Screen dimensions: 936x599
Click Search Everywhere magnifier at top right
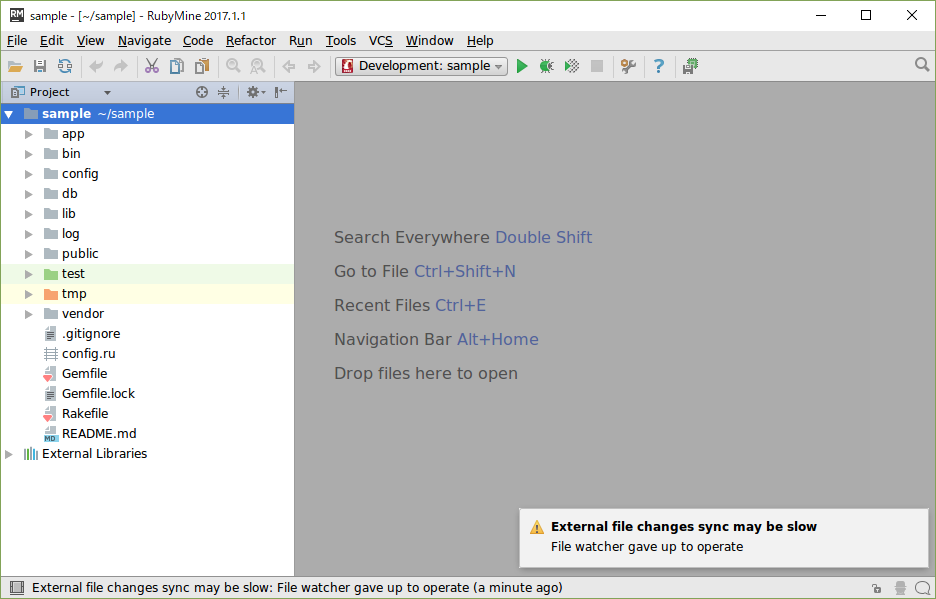click(x=922, y=64)
